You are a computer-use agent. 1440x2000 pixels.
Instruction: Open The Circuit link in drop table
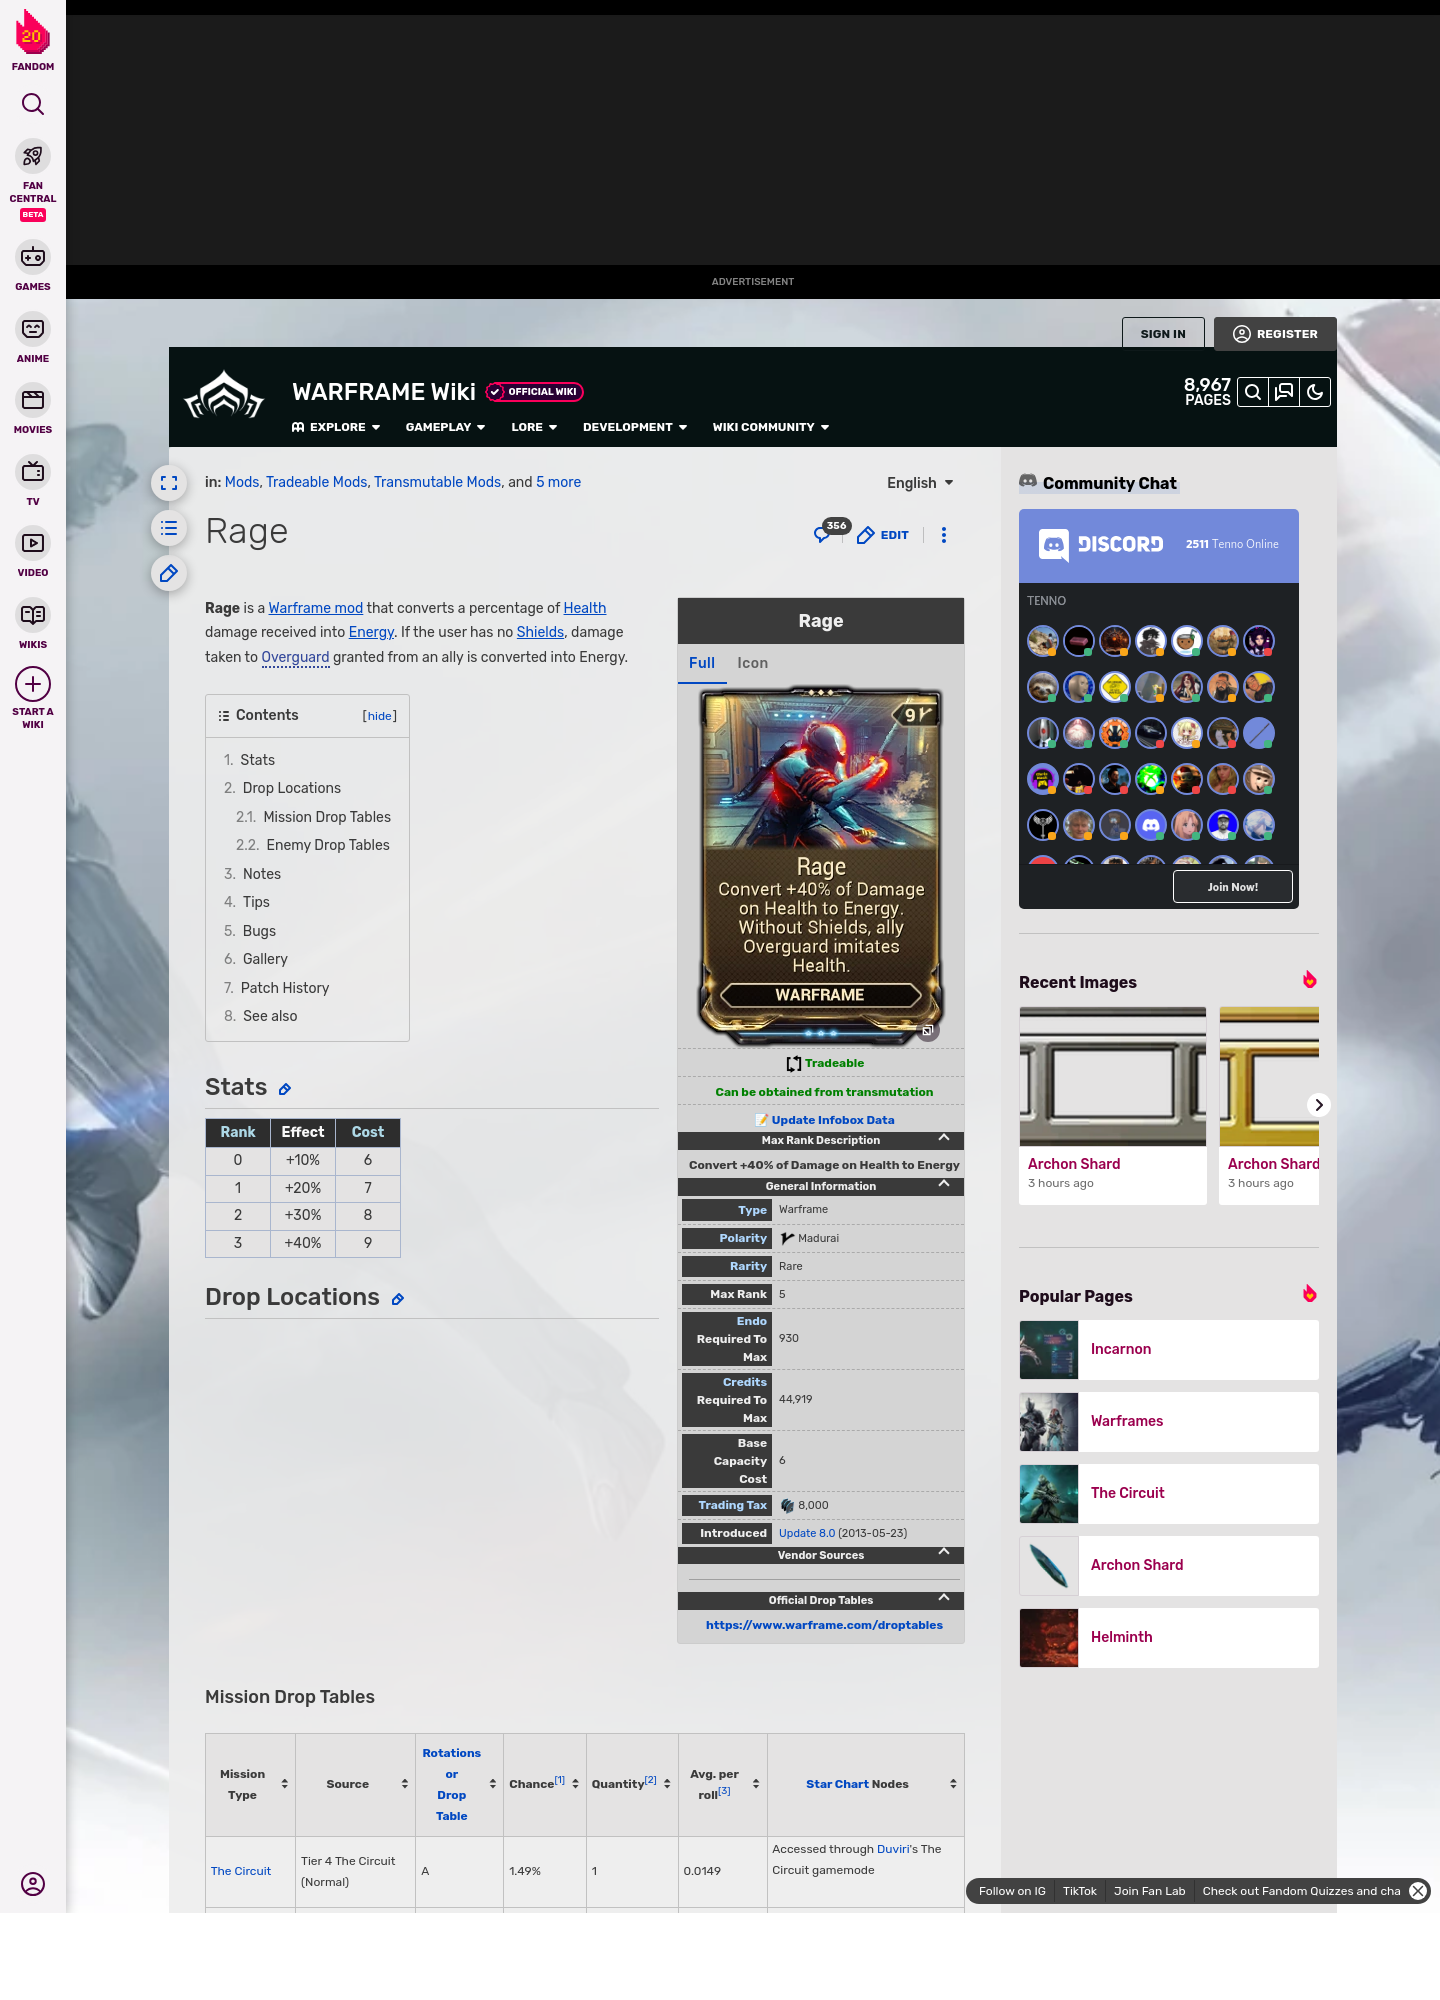[x=241, y=1871]
